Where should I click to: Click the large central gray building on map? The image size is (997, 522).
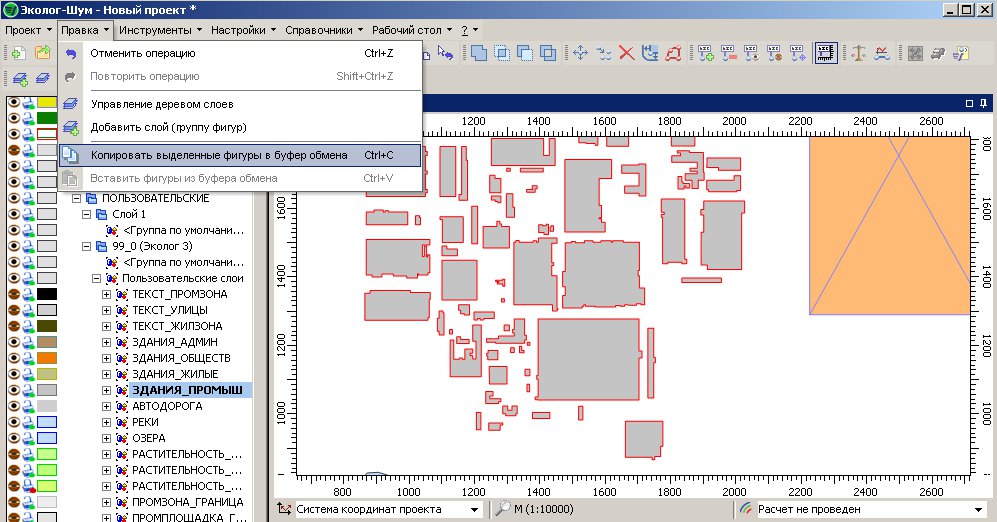coord(589,358)
